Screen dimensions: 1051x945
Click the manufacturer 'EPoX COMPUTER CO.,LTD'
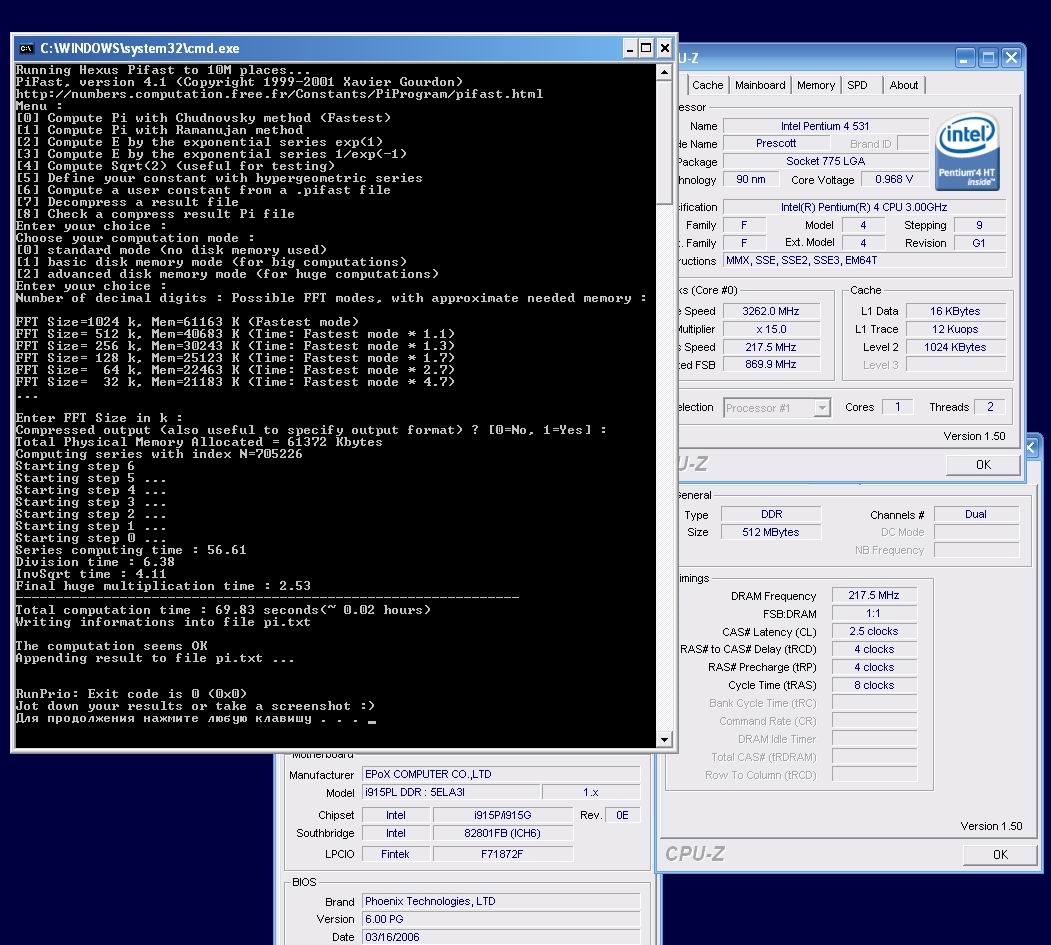coord(501,774)
